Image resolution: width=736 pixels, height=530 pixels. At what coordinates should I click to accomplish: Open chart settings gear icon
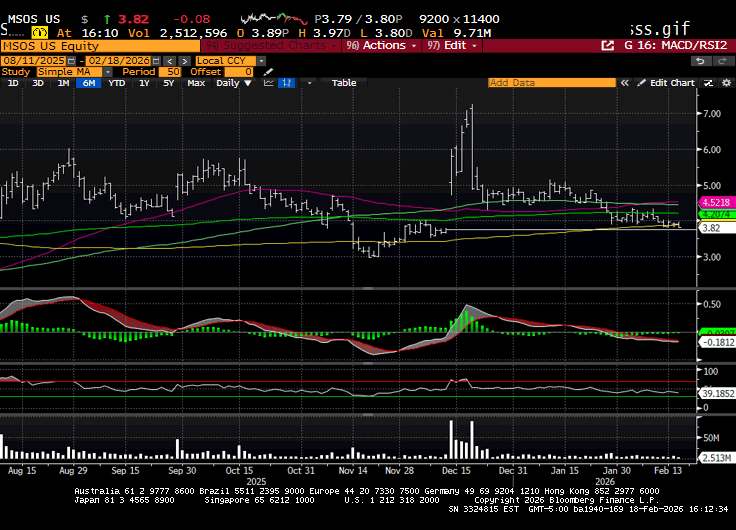[x=726, y=83]
